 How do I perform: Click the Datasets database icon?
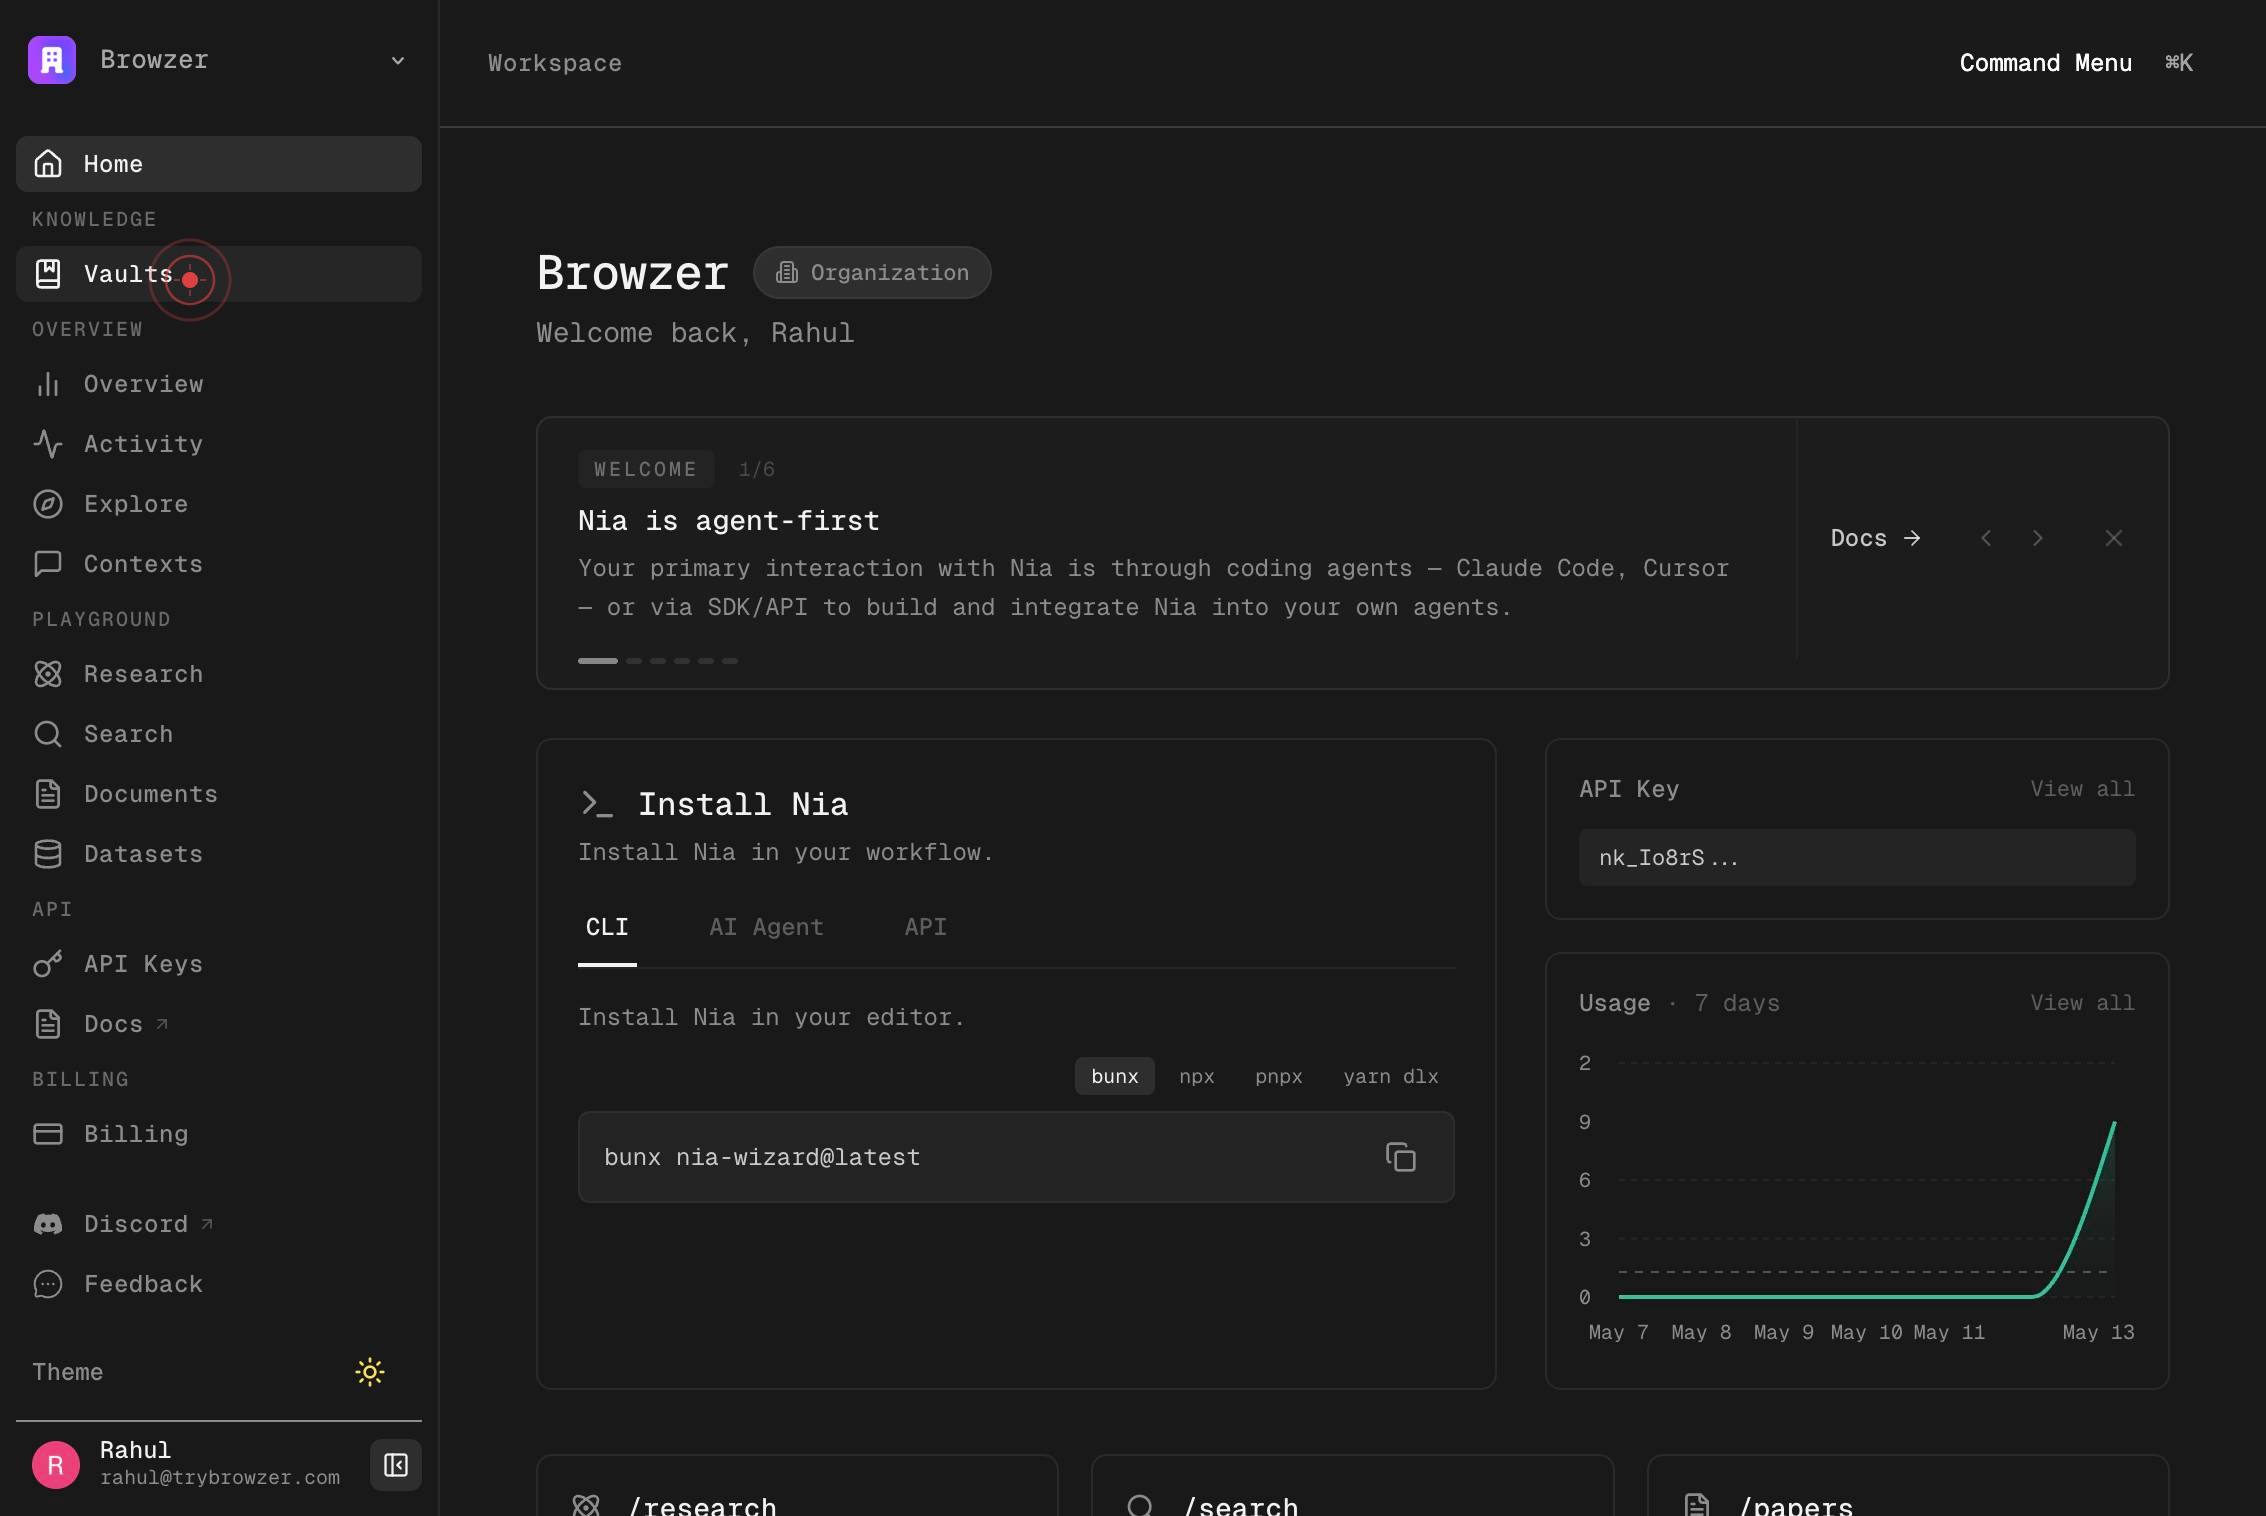point(48,854)
